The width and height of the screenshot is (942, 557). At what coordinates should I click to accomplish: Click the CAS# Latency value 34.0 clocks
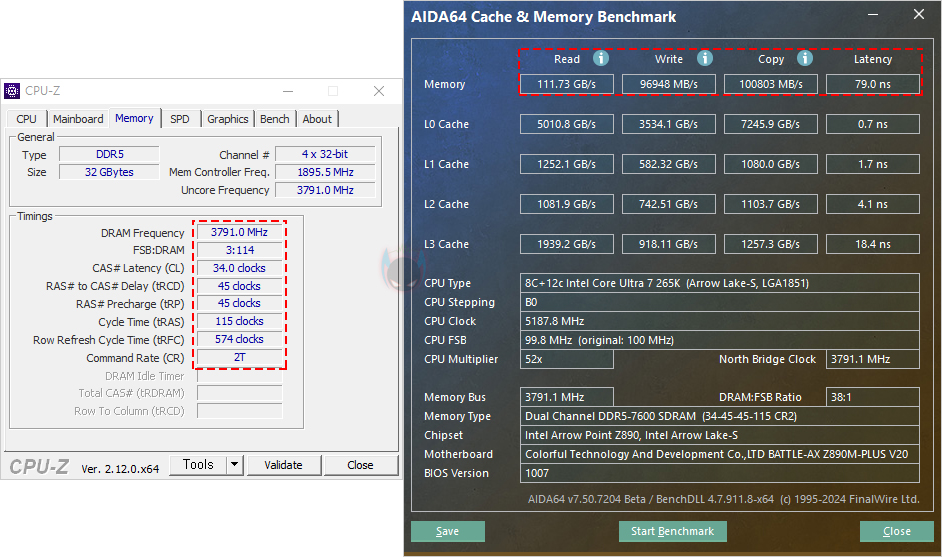pos(240,268)
